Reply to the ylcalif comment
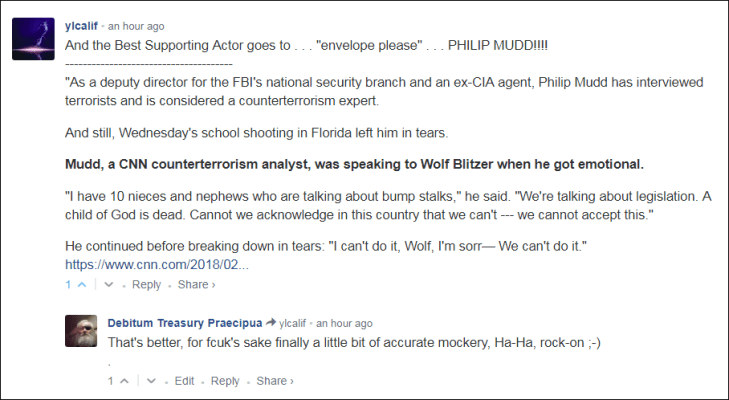This screenshot has height=400, width=729. click(x=146, y=285)
